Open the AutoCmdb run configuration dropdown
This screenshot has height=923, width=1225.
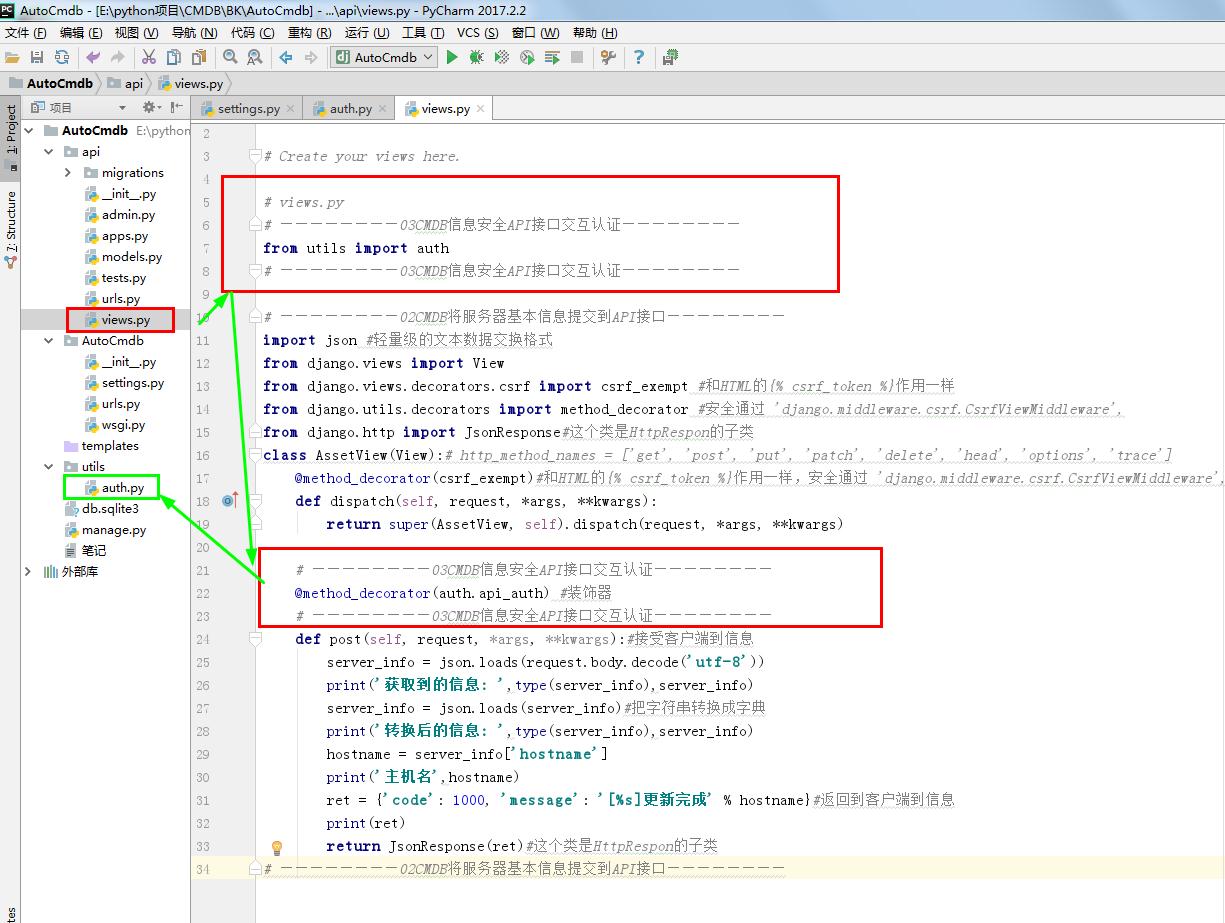coord(385,57)
